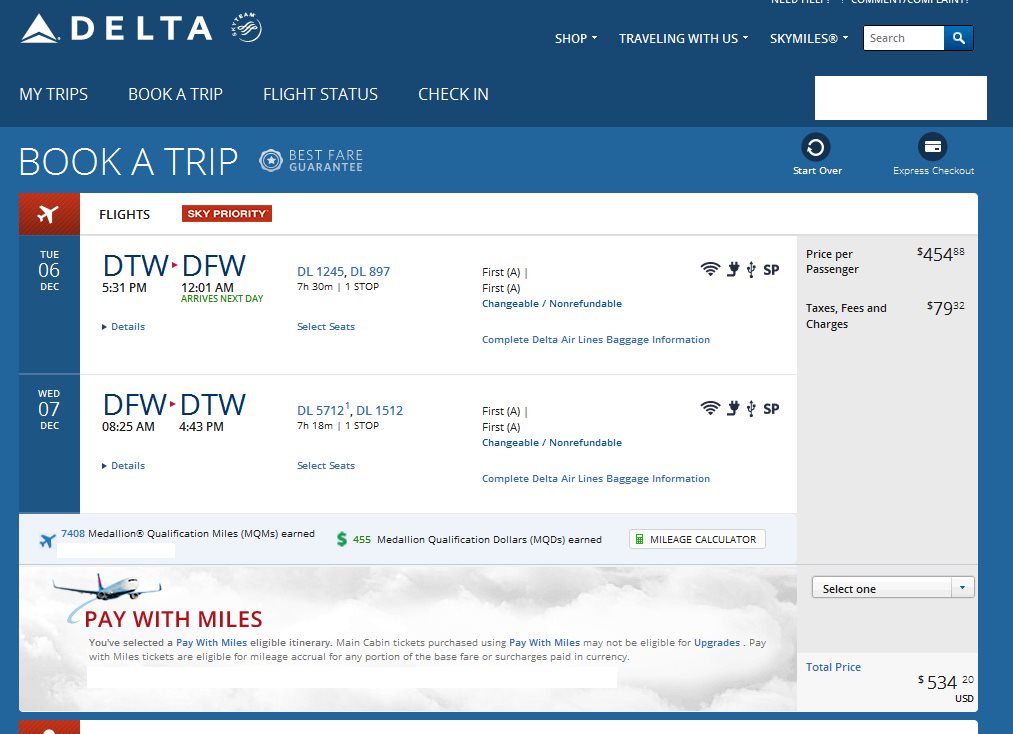Open the SKYMILES menu
This screenshot has height=734, width=1013.
point(808,38)
